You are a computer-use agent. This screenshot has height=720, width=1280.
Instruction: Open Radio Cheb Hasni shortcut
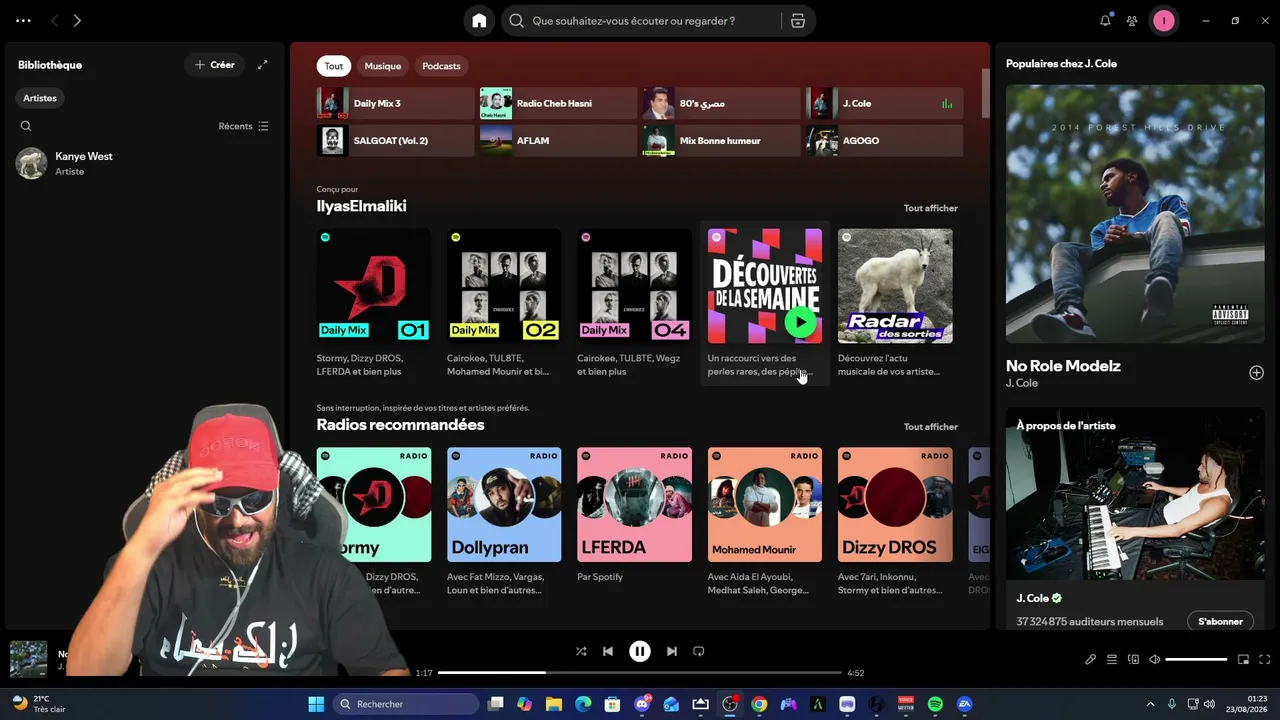pyautogui.click(x=559, y=103)
